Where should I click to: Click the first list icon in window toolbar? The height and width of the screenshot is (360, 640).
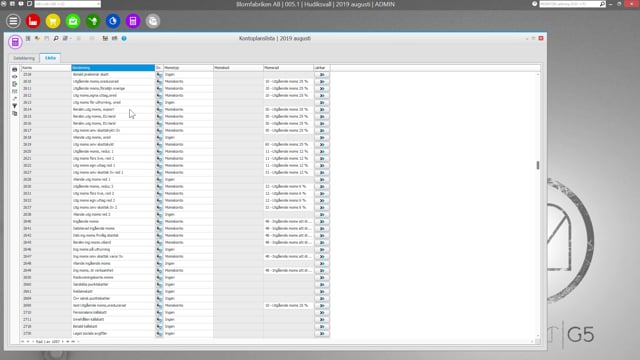tap(28, 38)
